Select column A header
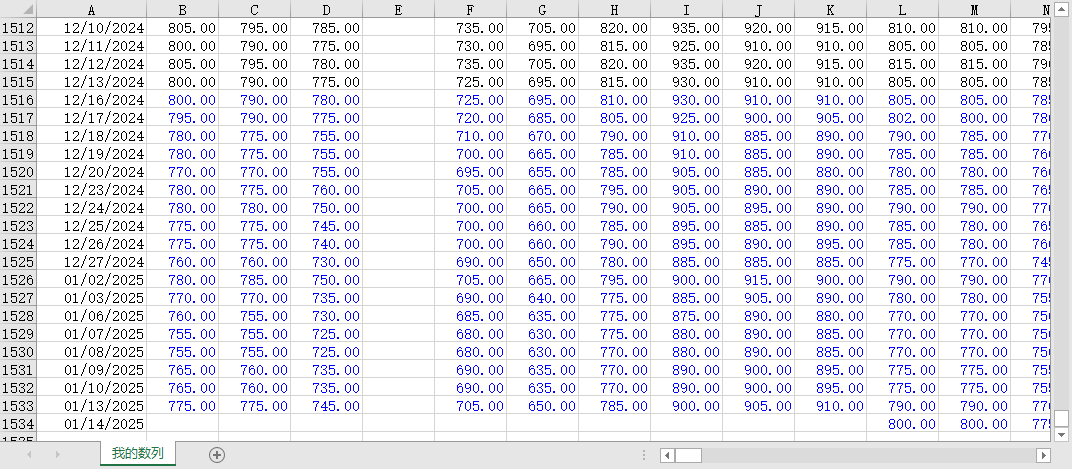This screenshot has width=1072, height=469. pyautogui.click(x=92, y=9)
